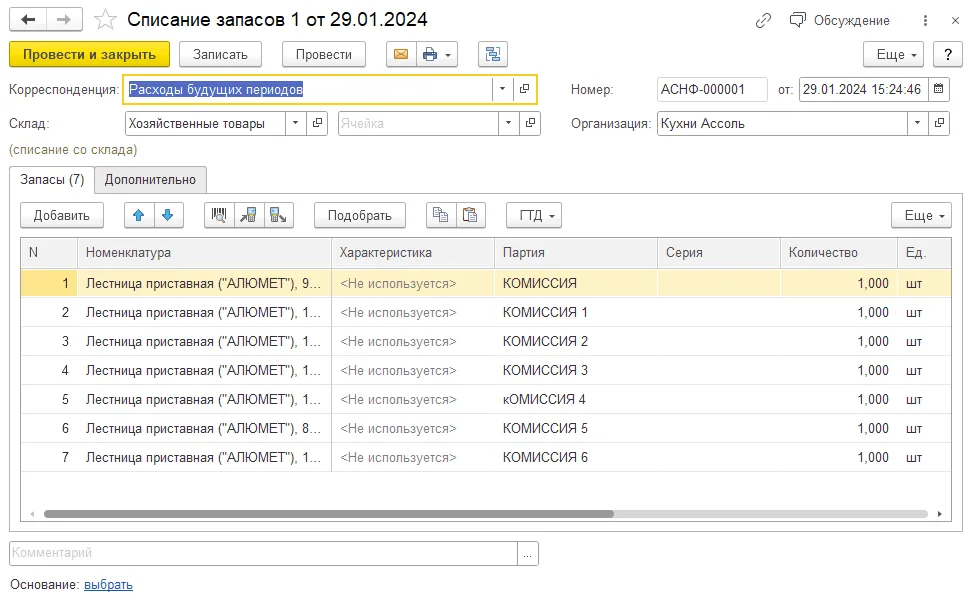Add document to favorites with the star

105,20
